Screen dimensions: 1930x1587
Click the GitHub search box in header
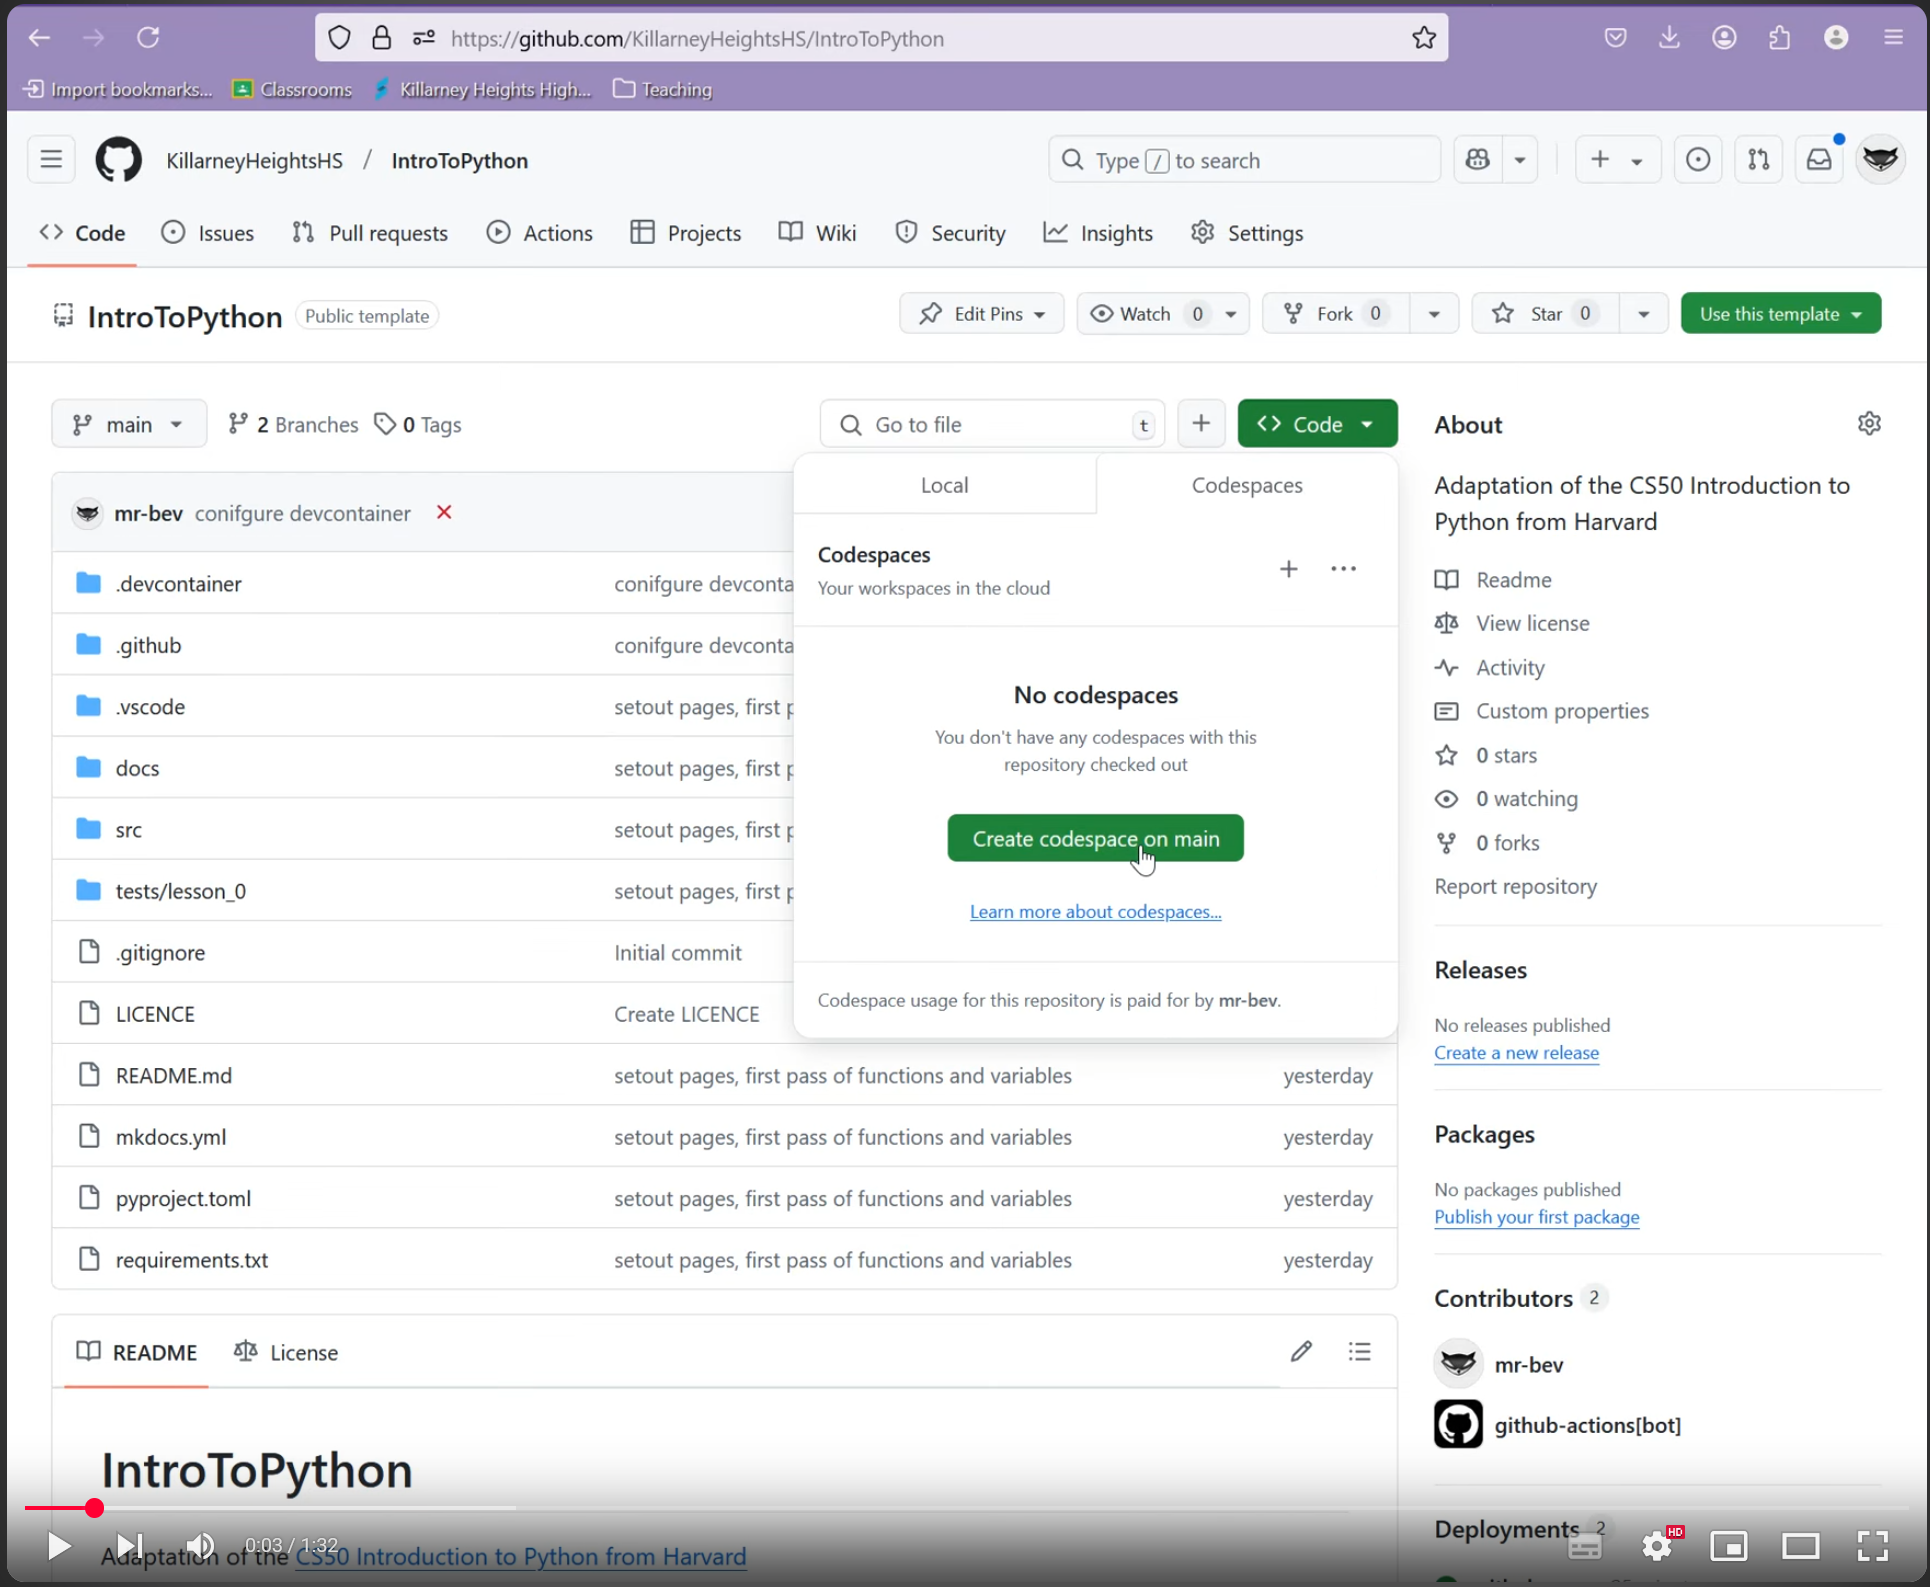(1244, 160)
